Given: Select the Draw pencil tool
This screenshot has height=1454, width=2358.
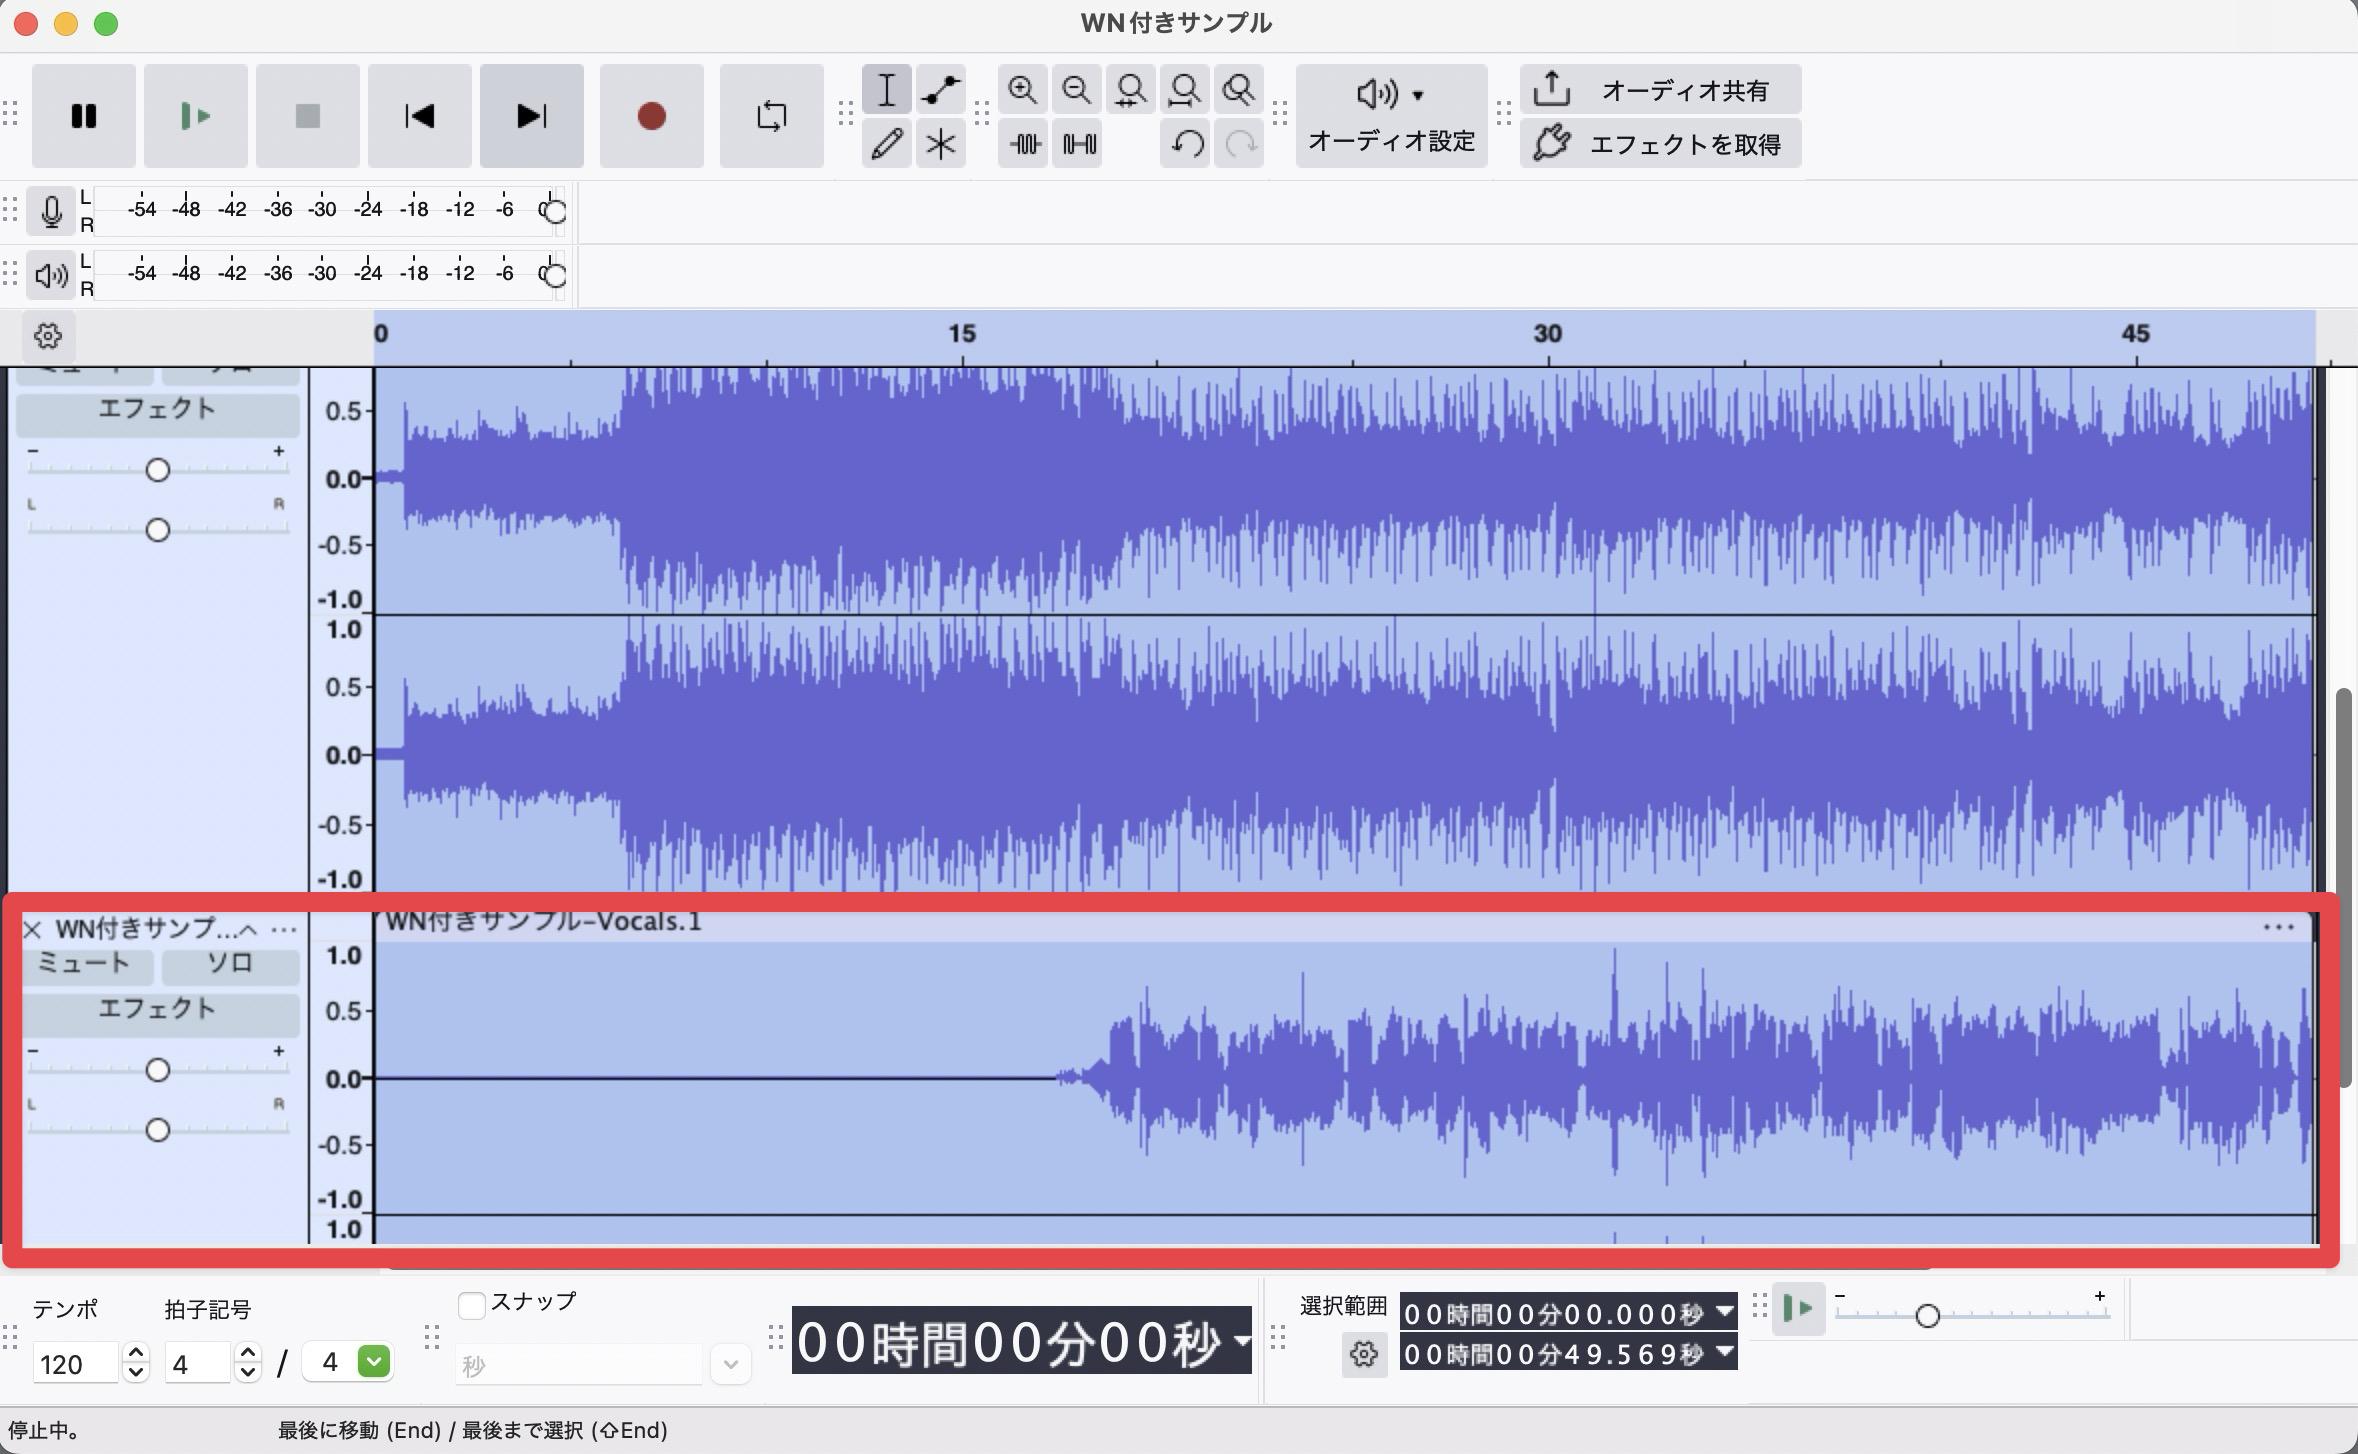Looking at the screenshot, I should (886, 144).
